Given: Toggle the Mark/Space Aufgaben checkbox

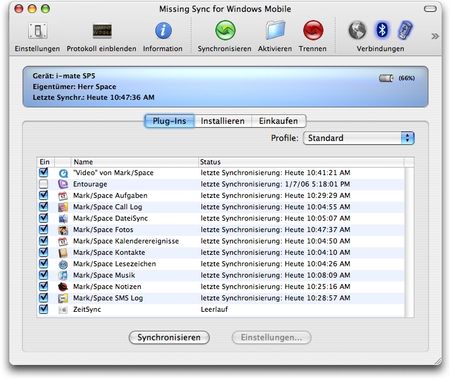Looking at the screenshot, I should (x=44, y=195).
